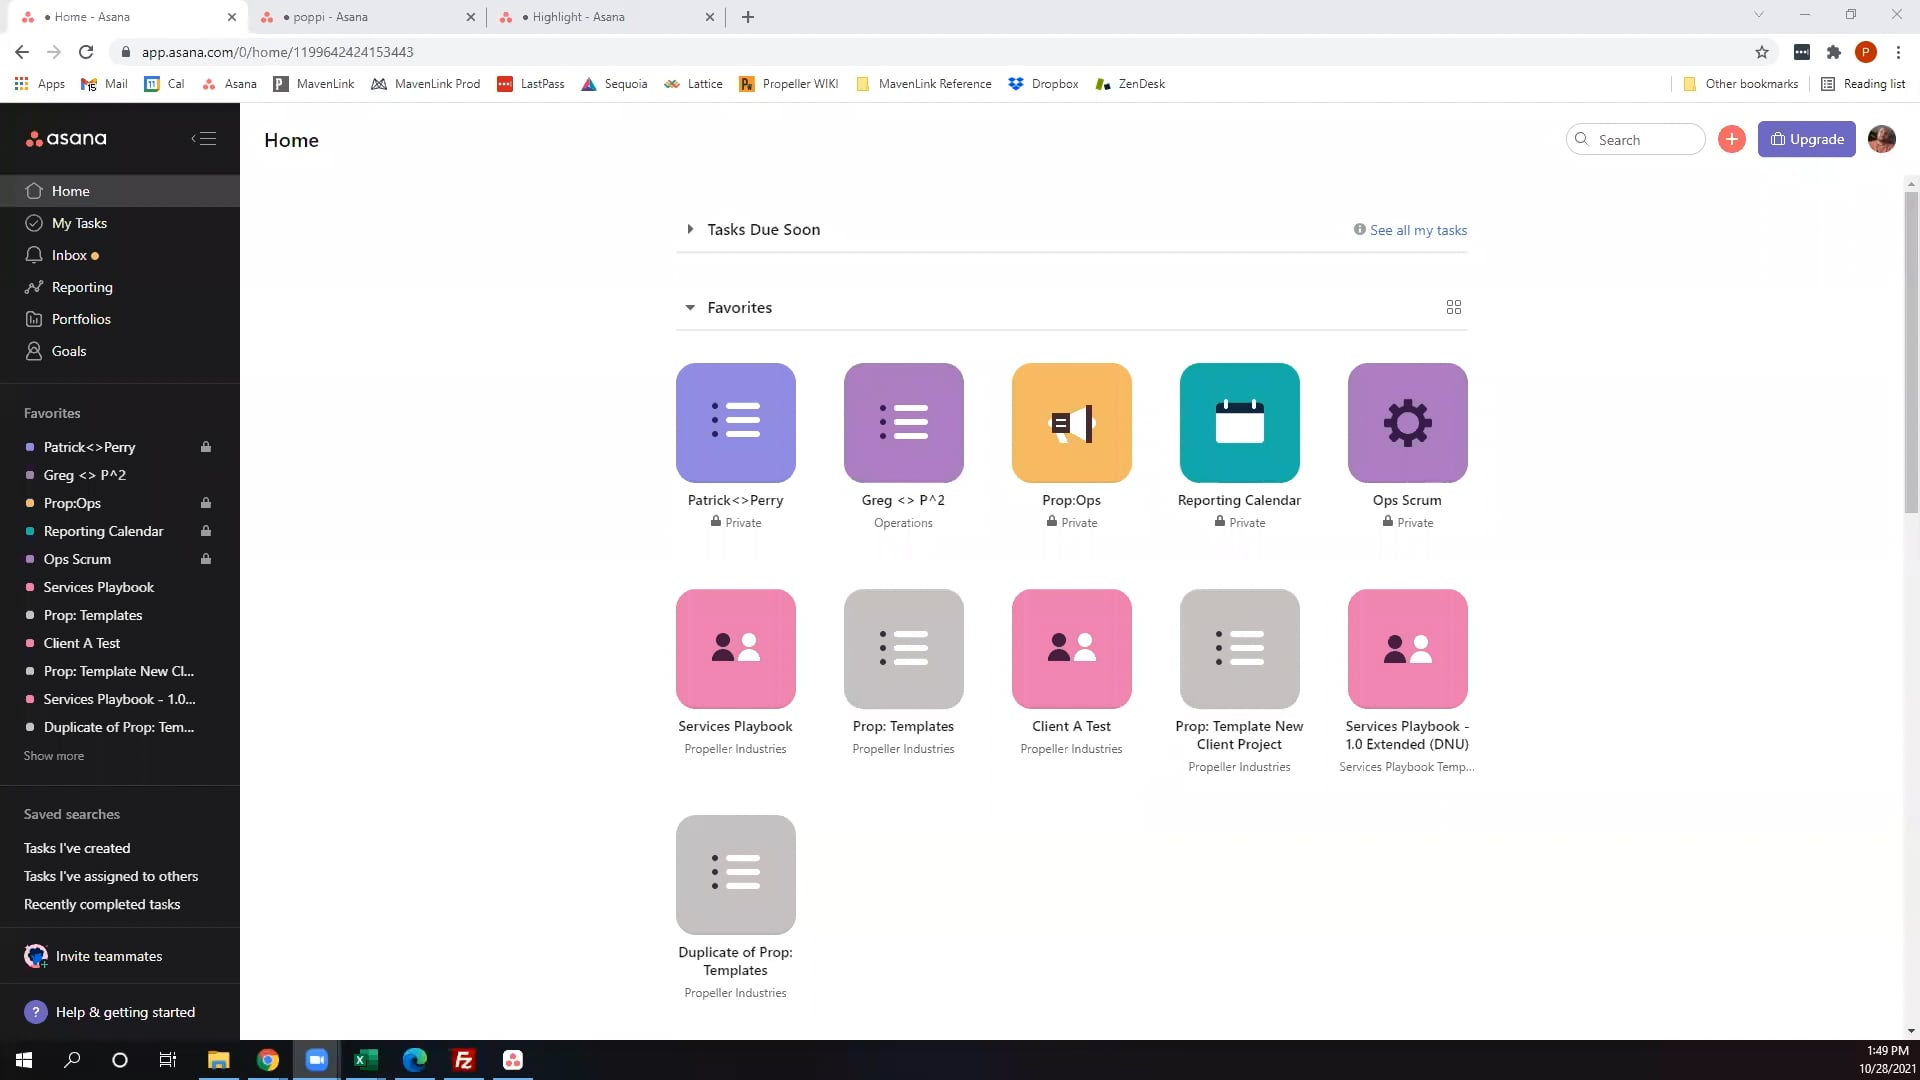Click the Upgrade button
The height and width of the screenshot is (1080, 1920).
click(1807, 139)
